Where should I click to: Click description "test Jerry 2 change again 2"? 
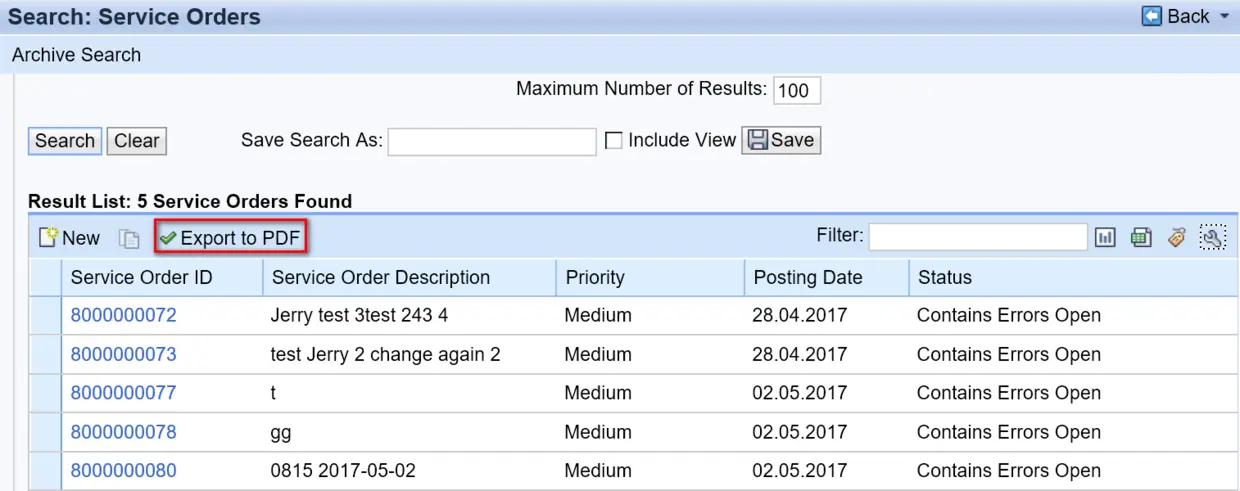pyautogui.click(x=385, y=354)
